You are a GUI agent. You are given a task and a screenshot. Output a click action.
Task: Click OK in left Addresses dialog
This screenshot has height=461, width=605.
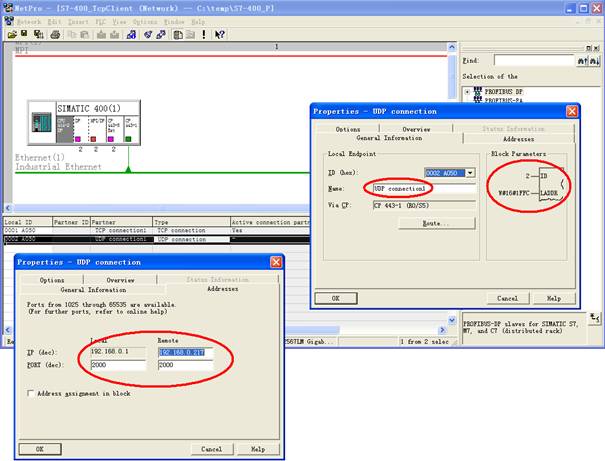tap(40, 449)
